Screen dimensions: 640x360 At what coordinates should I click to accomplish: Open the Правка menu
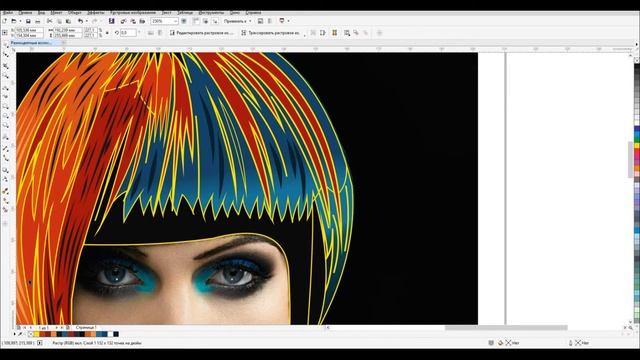coord(24,13)
